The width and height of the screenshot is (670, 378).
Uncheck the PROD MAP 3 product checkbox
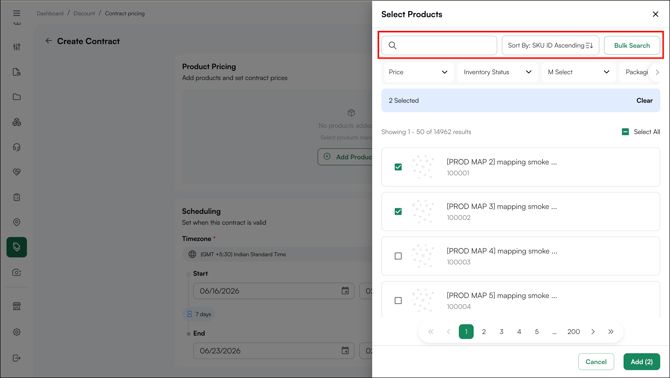(x=398, y=211)
